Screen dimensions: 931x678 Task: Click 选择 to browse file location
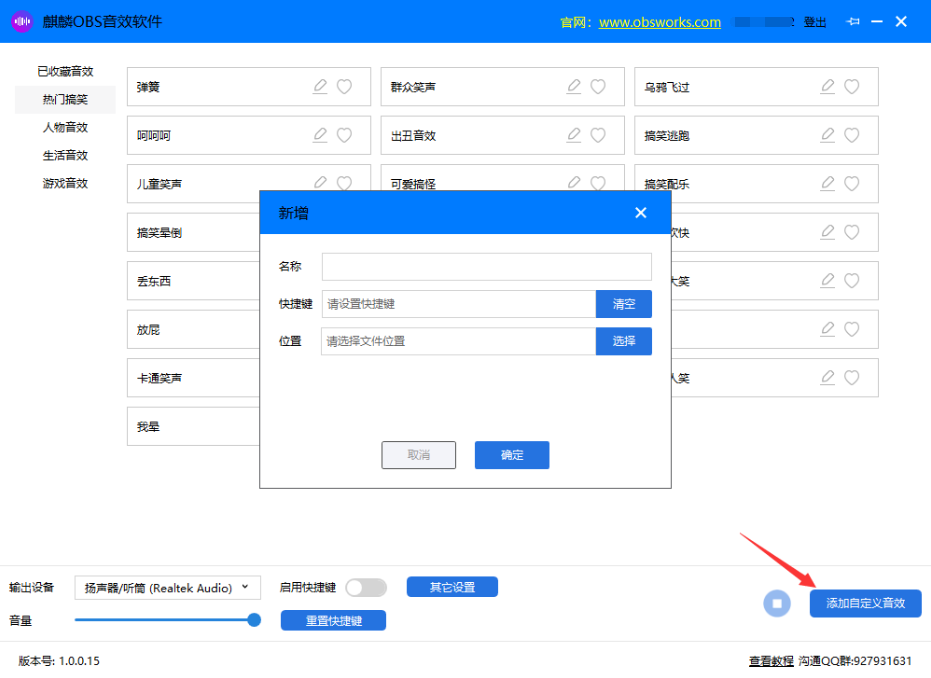point(624,341)
